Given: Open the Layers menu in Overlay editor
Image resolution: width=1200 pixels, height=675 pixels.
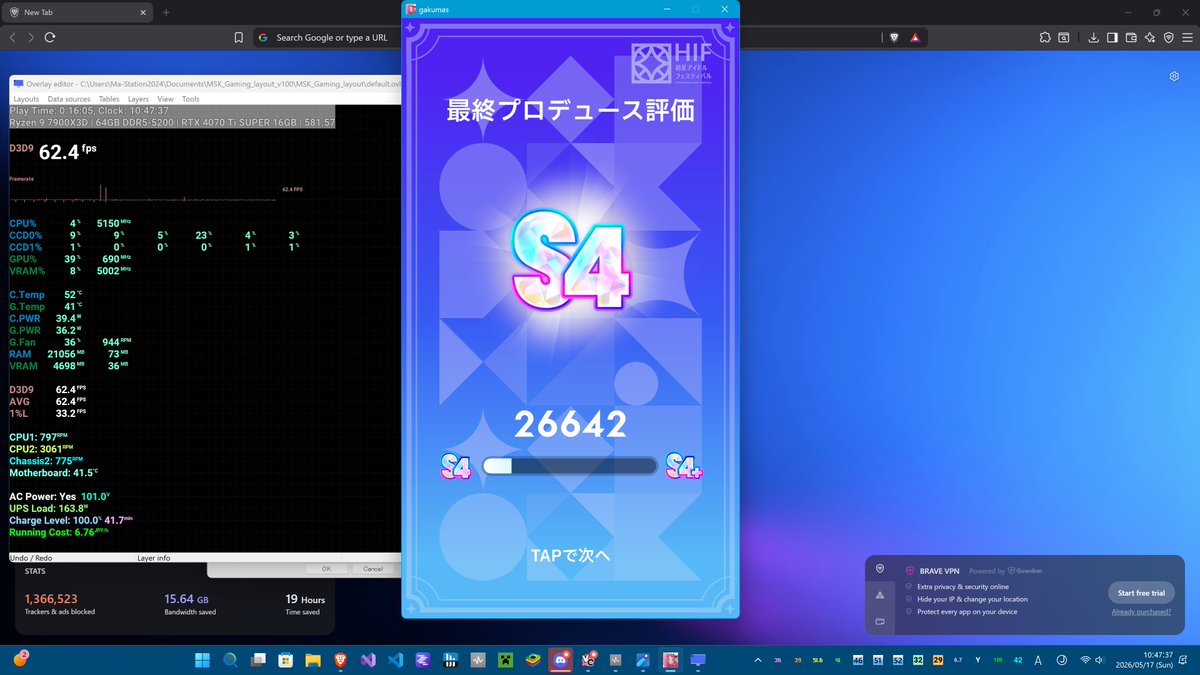Looking at the screenshot, I should click(x=138, y=99).
